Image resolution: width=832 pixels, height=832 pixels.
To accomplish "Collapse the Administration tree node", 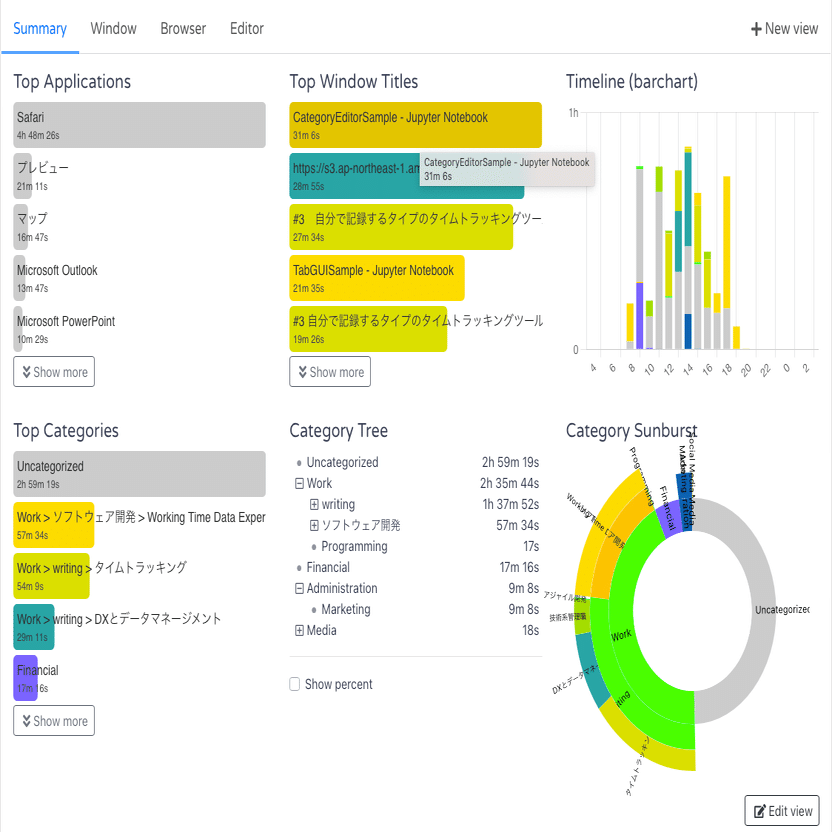I will [x=299, y=588].
